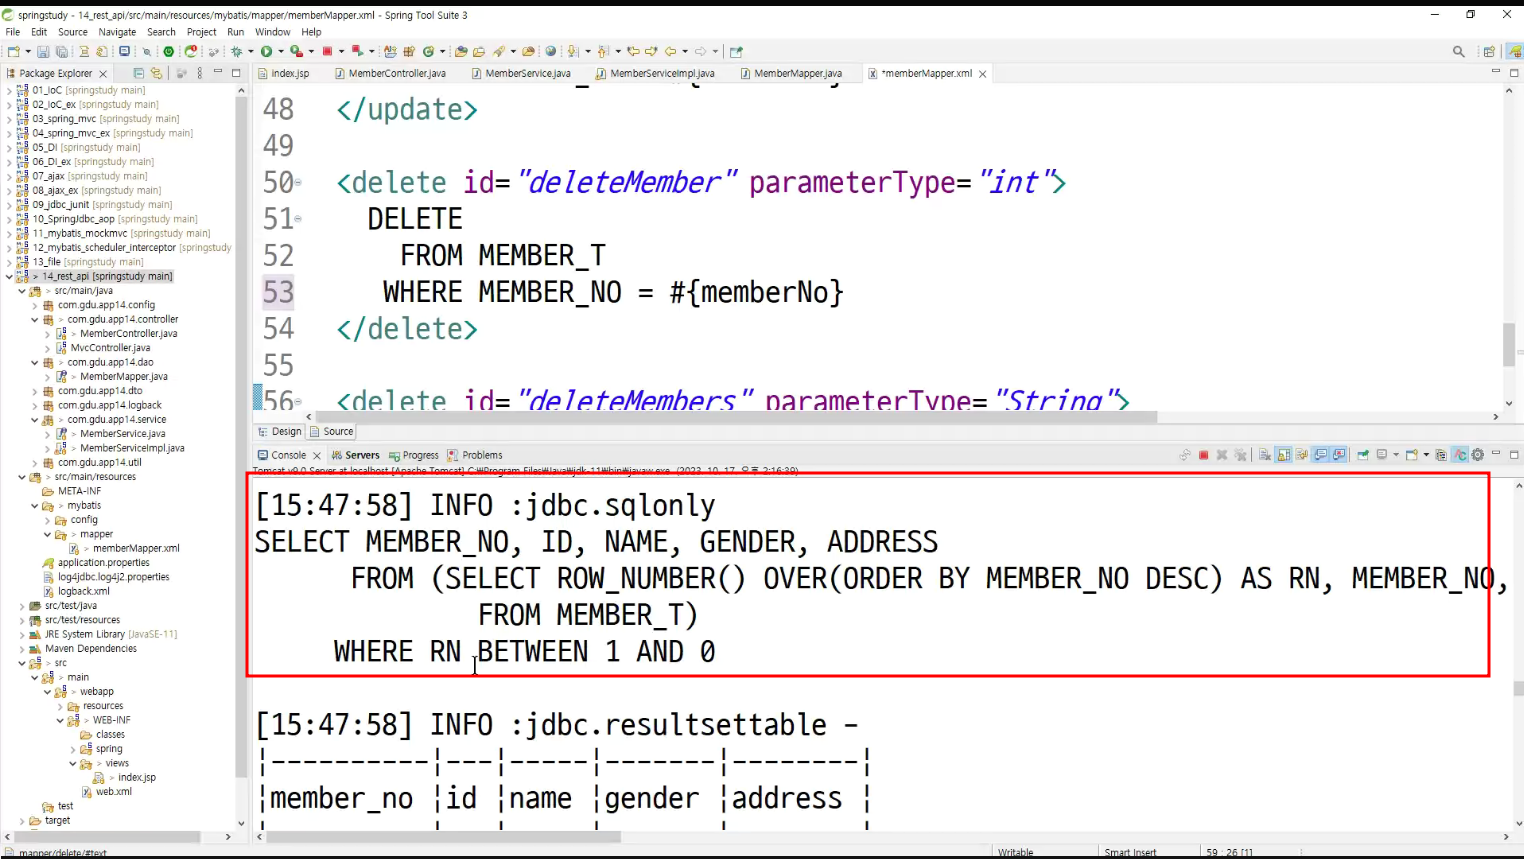The height and width of the screenshot is (859, 1524).
Task: Expand the Maven Dependencies node
Action: point(22,649)
